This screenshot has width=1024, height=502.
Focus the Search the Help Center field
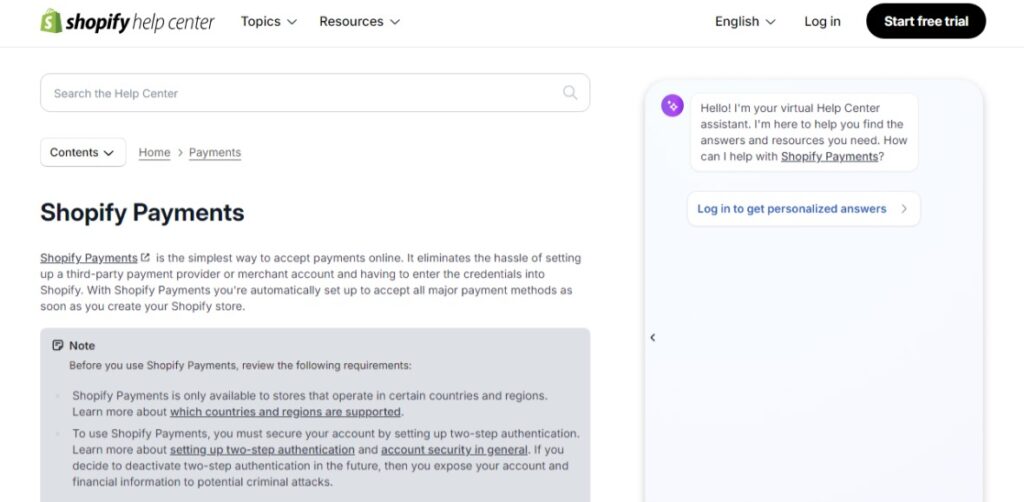coord(315,93)
